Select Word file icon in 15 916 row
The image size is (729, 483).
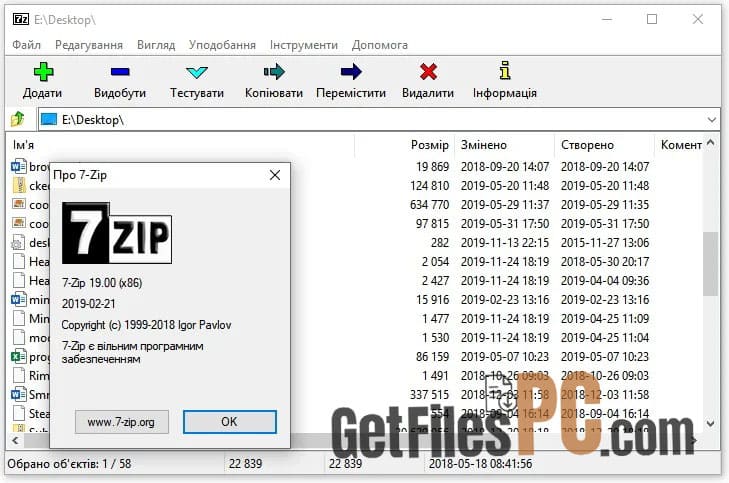[19, 299]
